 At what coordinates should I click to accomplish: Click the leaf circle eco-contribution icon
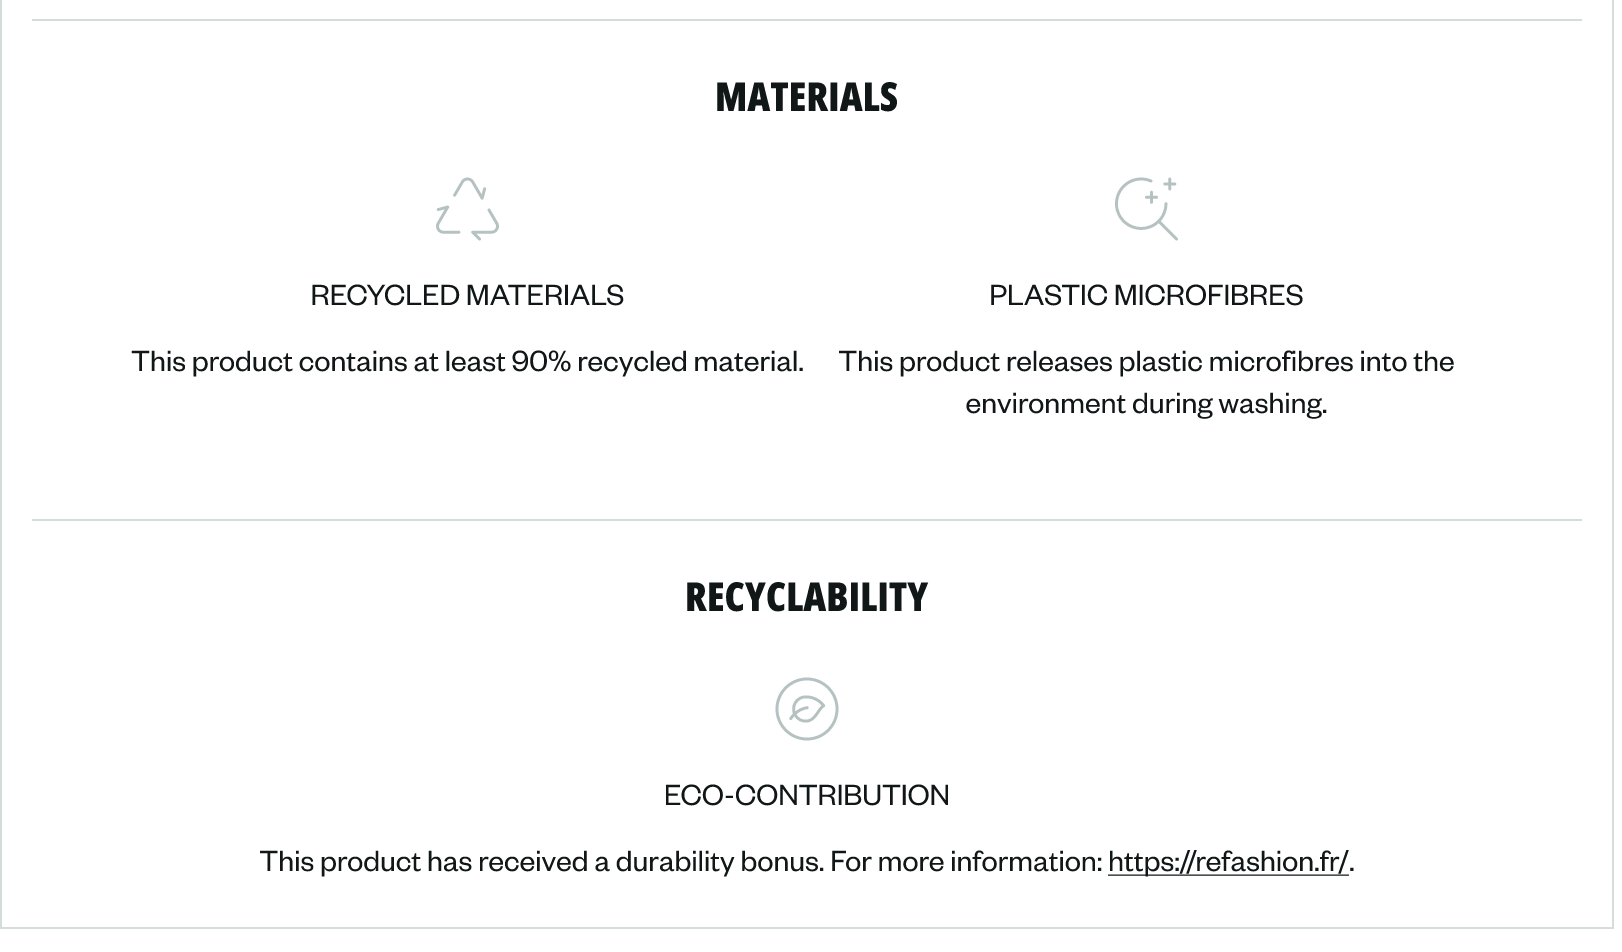tap(806, 709)
